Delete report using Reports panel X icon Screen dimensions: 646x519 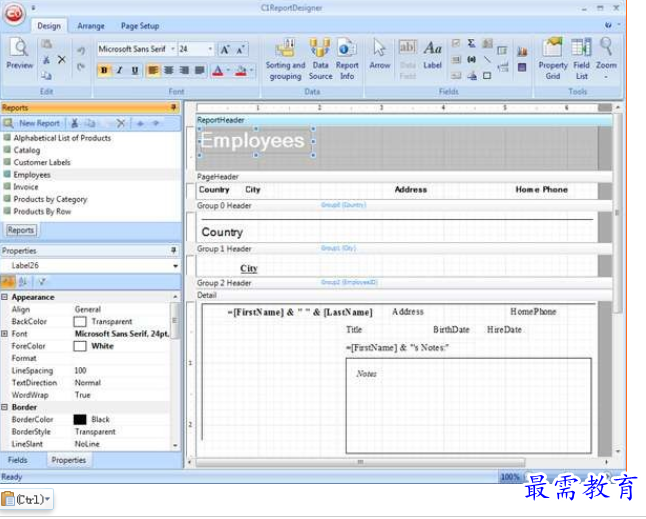click(x=120, y=123)
